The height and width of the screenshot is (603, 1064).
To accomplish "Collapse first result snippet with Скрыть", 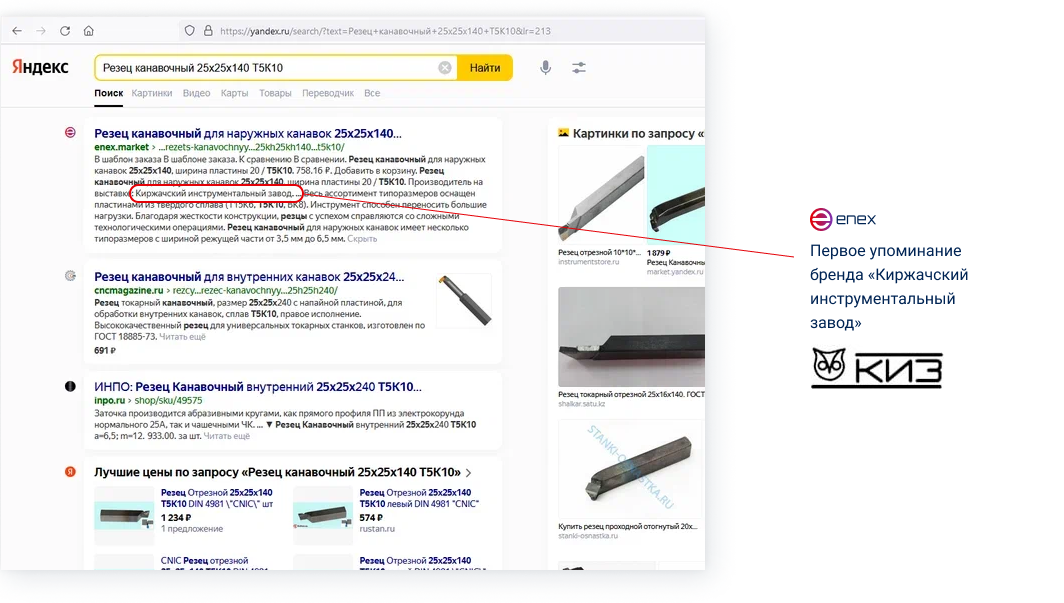I will click(362, 239).
